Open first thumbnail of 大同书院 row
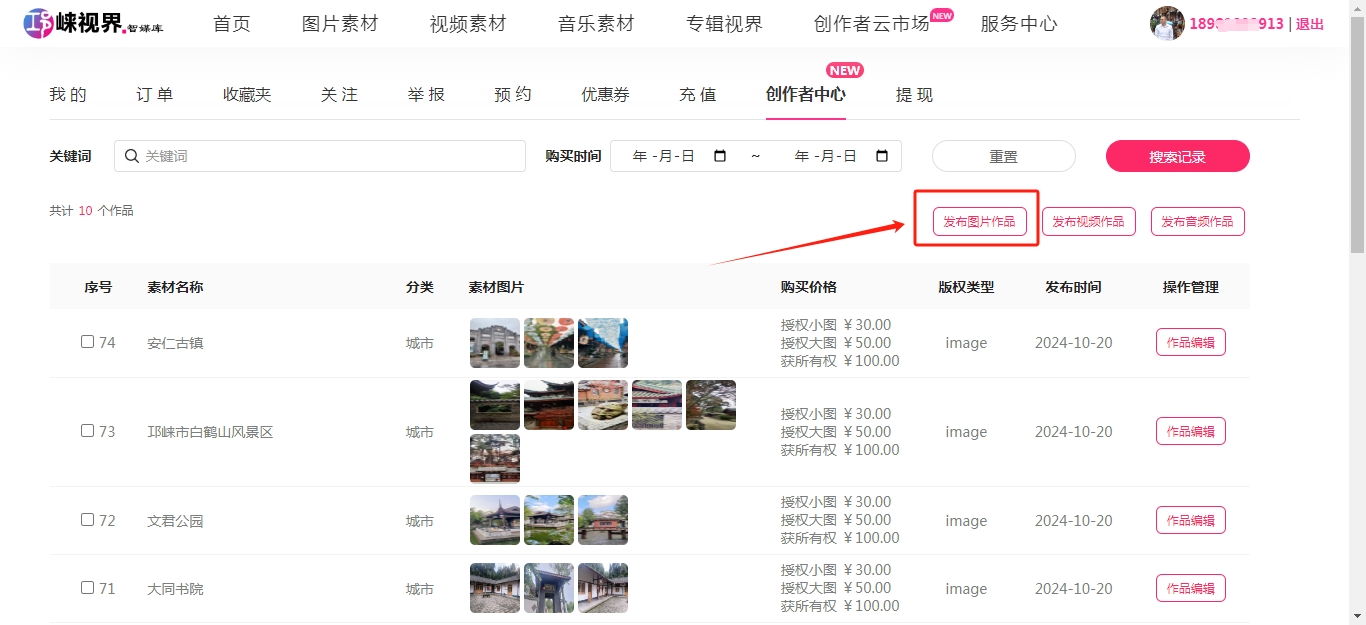Image resolution: width=1366 pixels, height=625 pixels. [494, 588]
